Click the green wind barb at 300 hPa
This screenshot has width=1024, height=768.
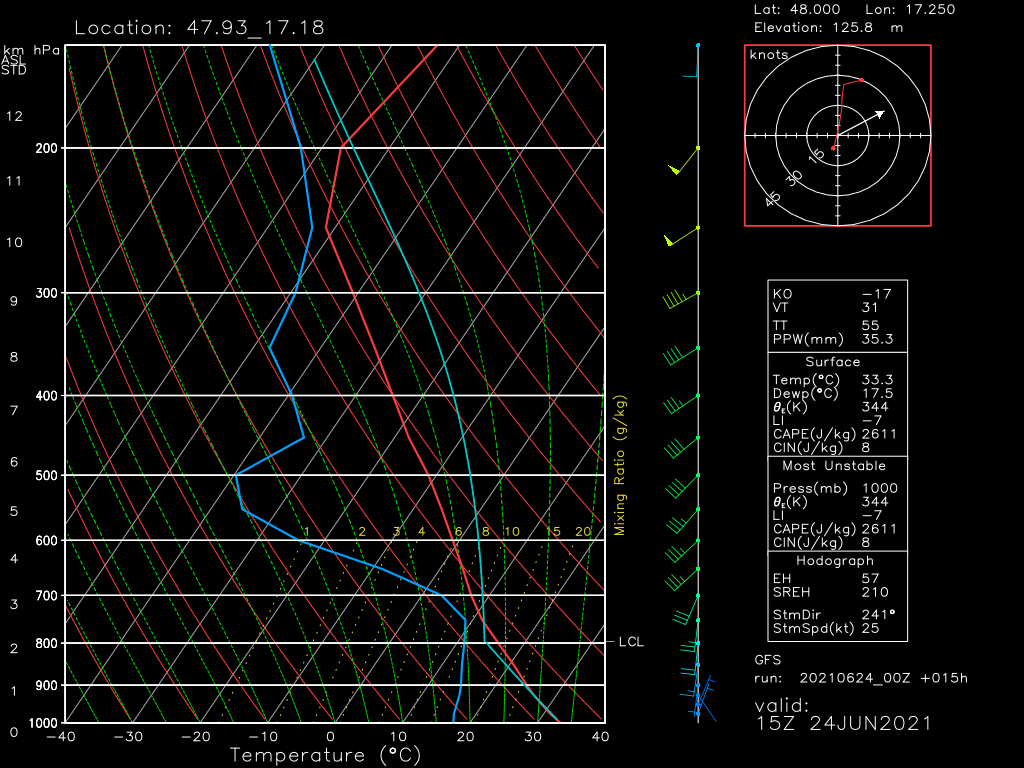coord(680,298)
